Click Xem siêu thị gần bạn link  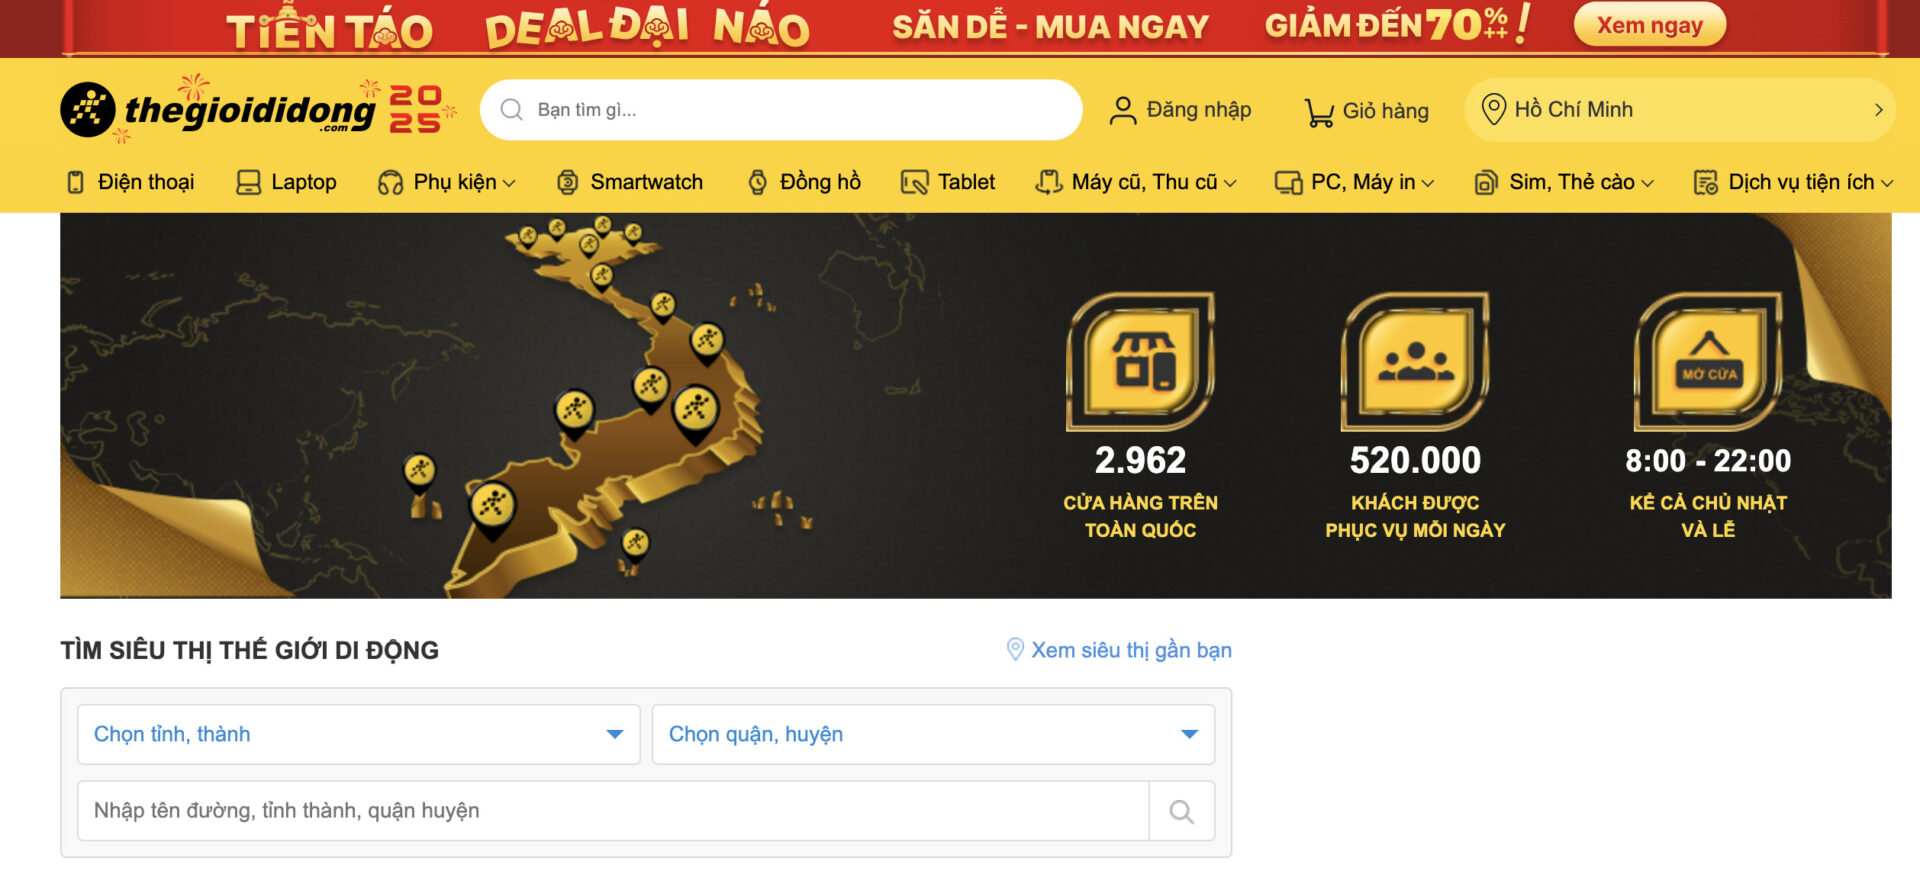[1119, 650]
